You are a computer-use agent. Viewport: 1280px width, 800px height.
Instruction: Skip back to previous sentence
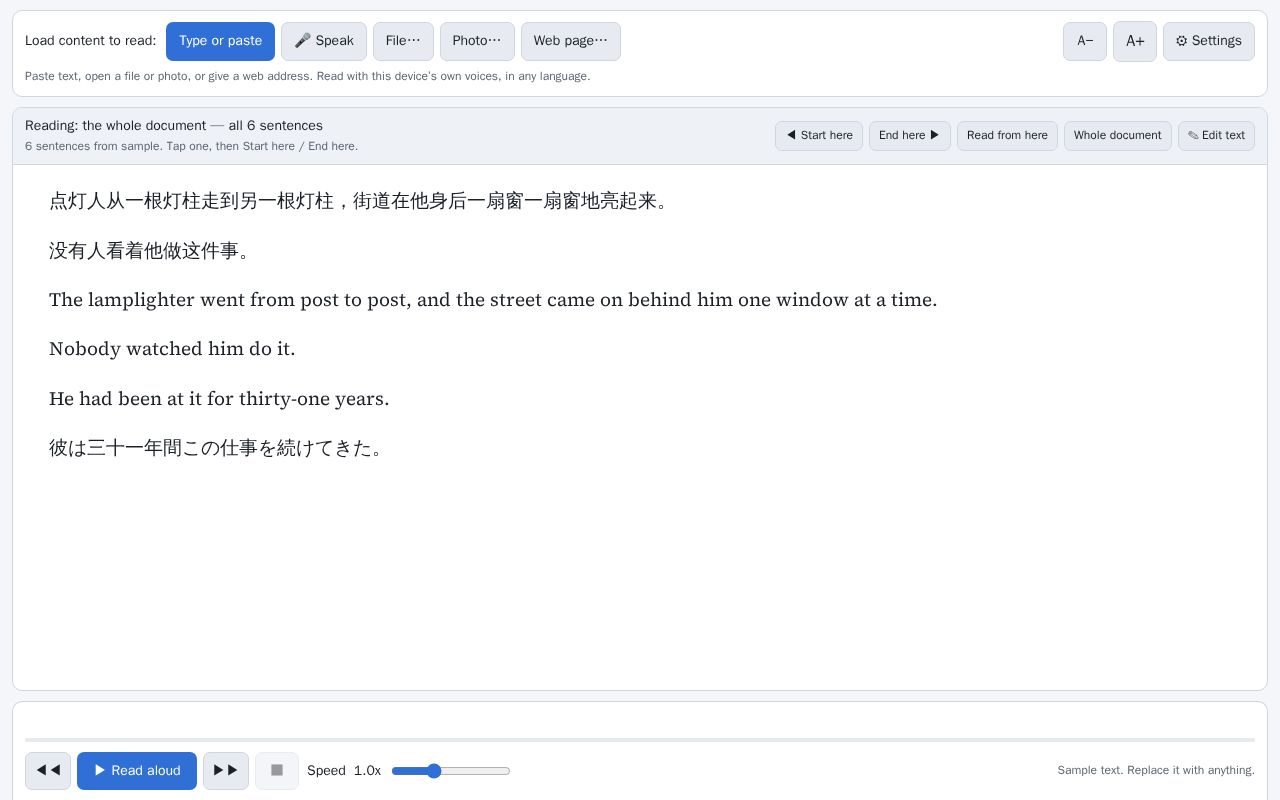pyautogui.click(x=48, y=771)
